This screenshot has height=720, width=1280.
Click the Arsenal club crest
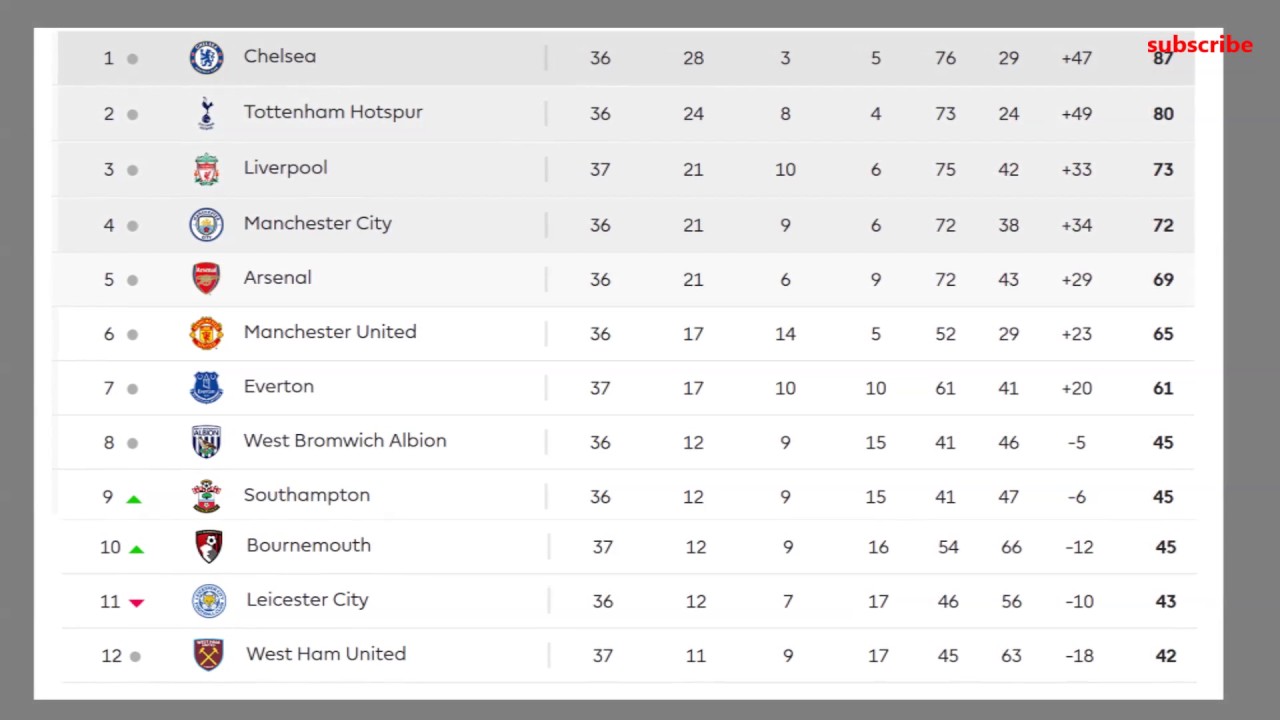point(206,278)
